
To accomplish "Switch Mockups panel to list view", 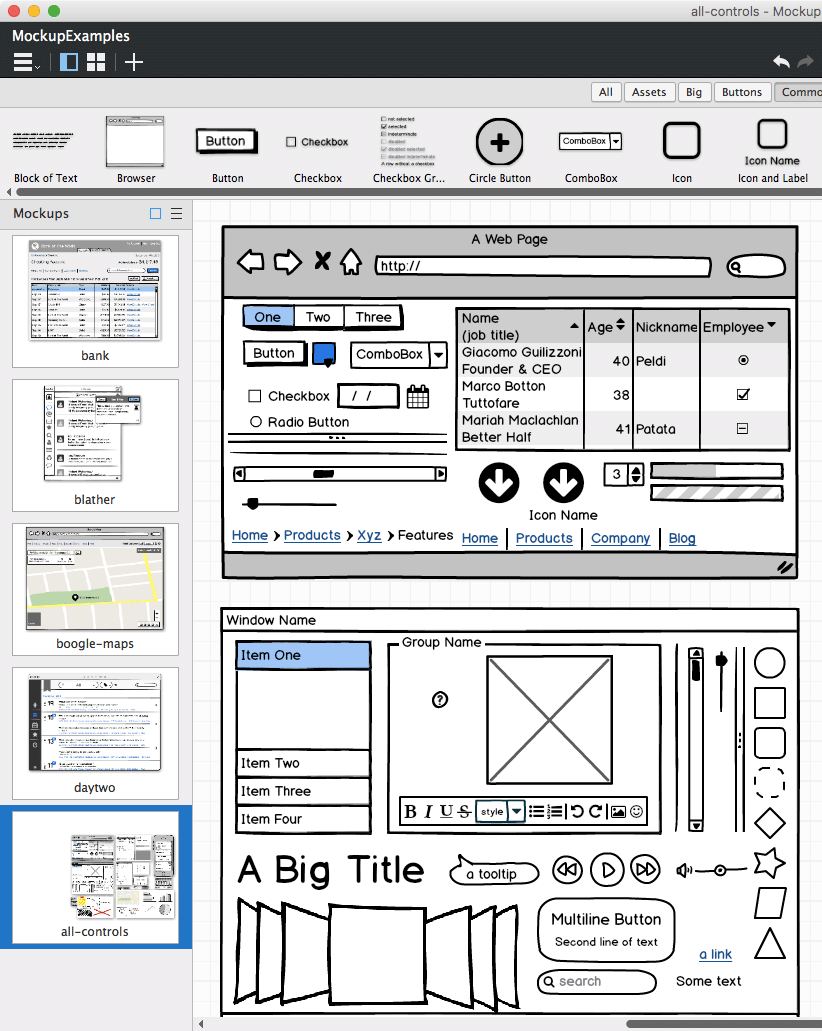I will coord(177,214).
